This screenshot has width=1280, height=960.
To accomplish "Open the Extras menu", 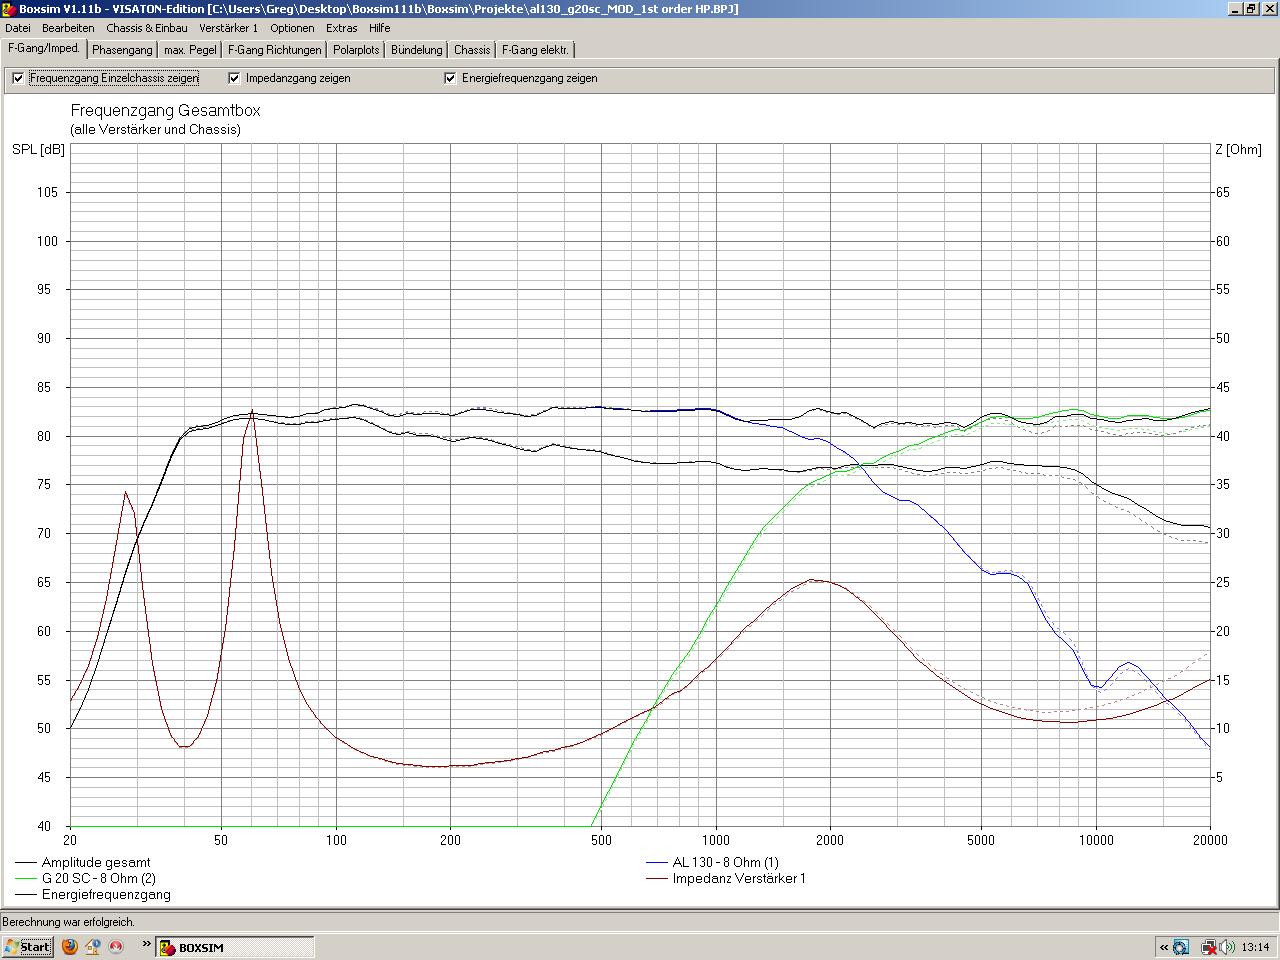I will [x=342, y=28].
